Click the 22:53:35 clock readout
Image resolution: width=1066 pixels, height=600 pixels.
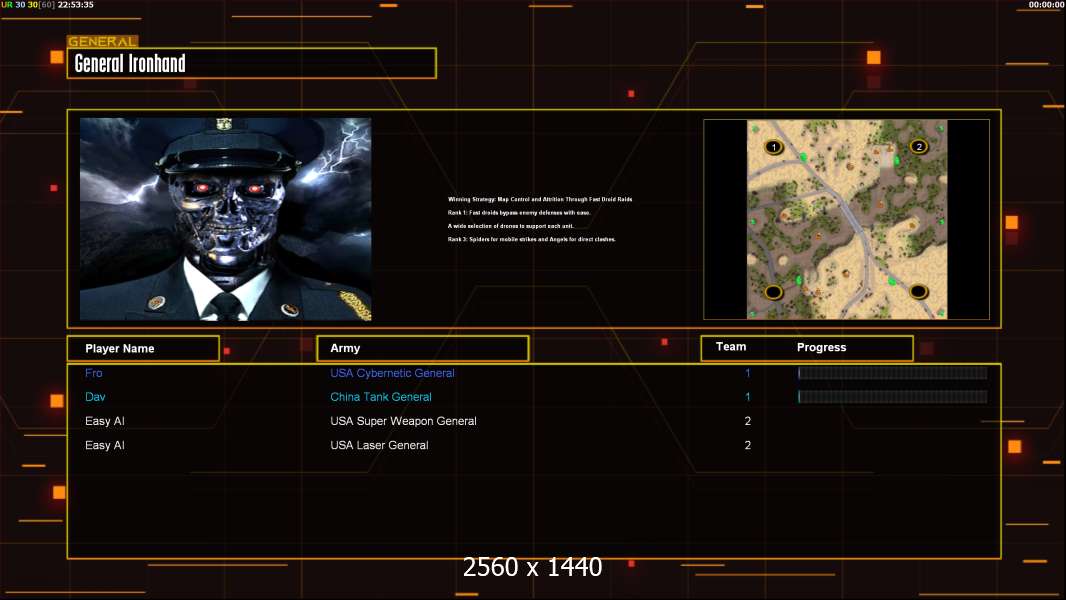(x=75, y=5)
